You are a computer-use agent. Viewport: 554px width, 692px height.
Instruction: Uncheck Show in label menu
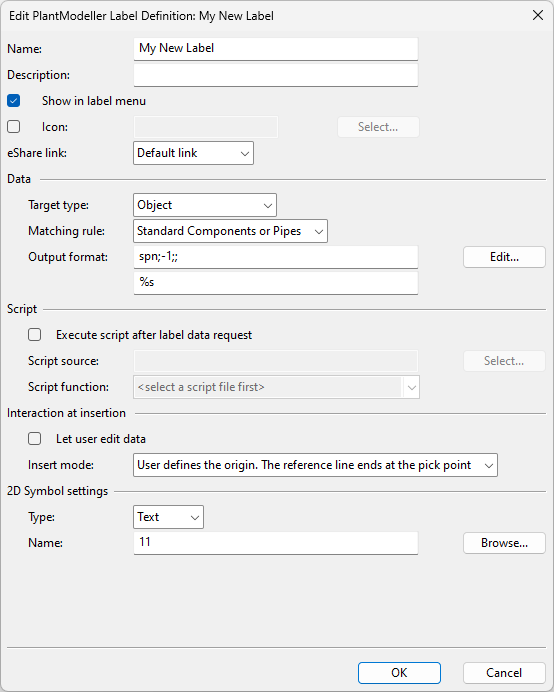click(x=14, y=101)
